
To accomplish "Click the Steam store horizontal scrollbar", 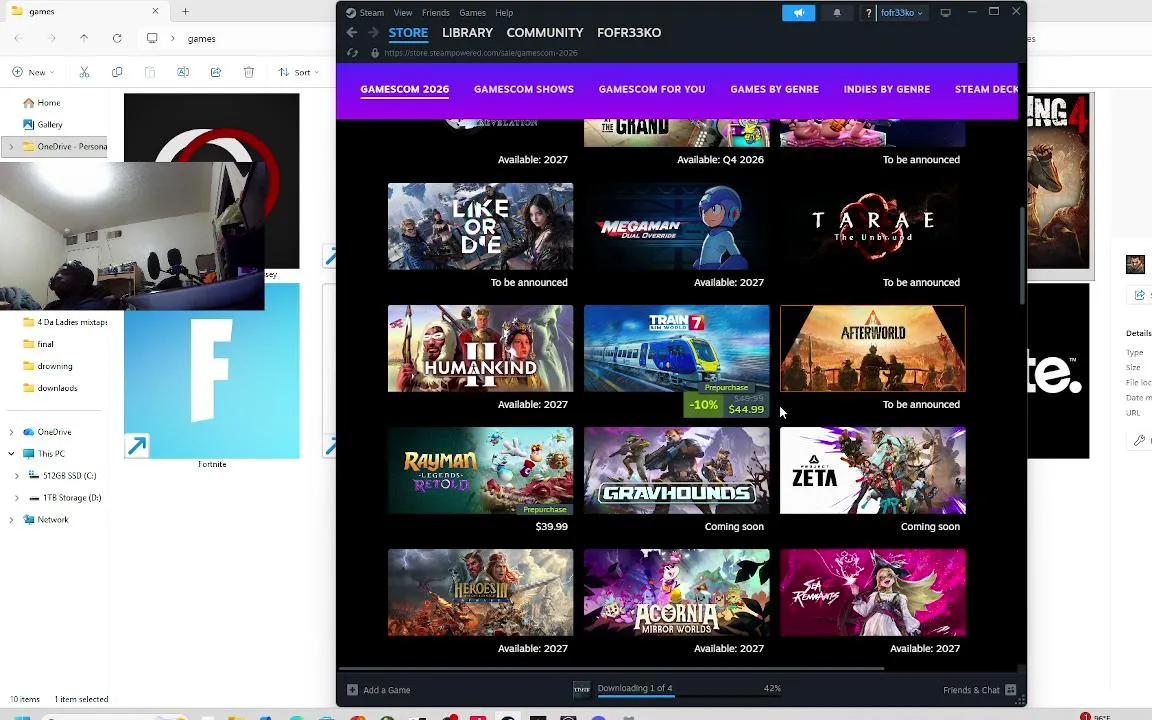I will [x=611, y=669].
